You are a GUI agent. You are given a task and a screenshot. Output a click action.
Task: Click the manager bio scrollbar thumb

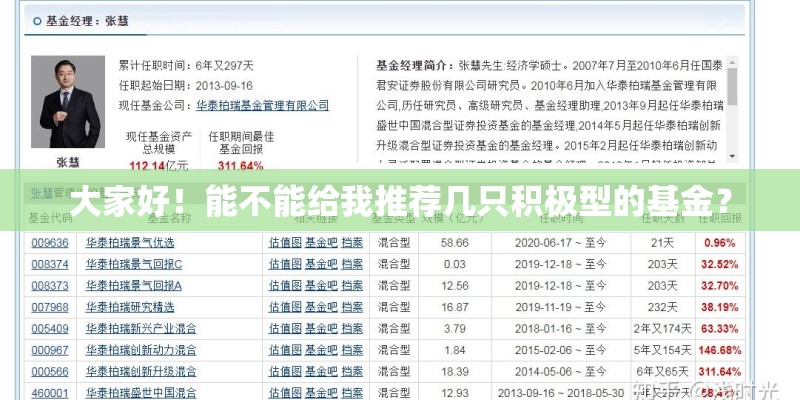732,86
